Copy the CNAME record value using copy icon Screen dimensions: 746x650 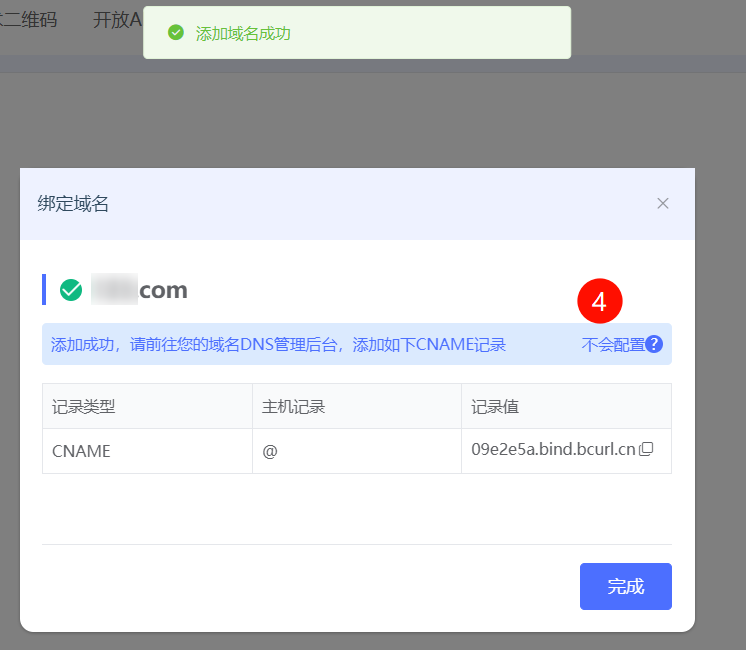[x=646, y=449]
